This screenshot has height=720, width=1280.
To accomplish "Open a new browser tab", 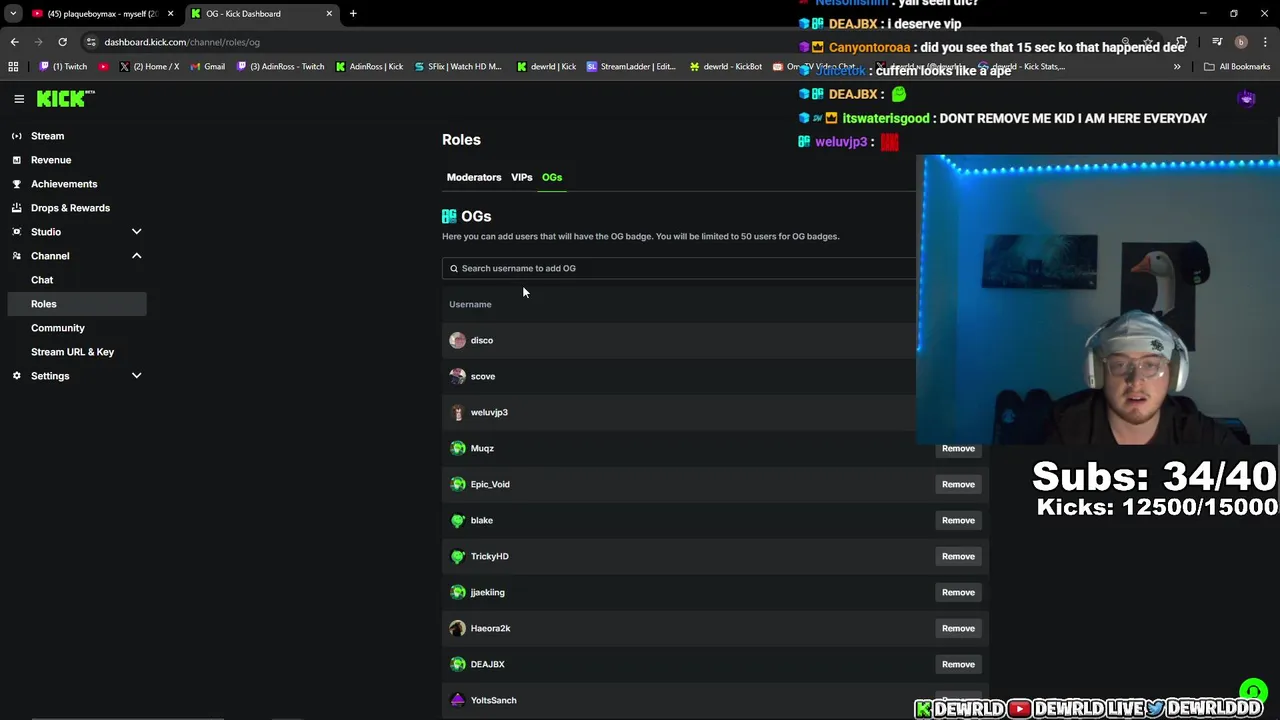I will (353, 14).
